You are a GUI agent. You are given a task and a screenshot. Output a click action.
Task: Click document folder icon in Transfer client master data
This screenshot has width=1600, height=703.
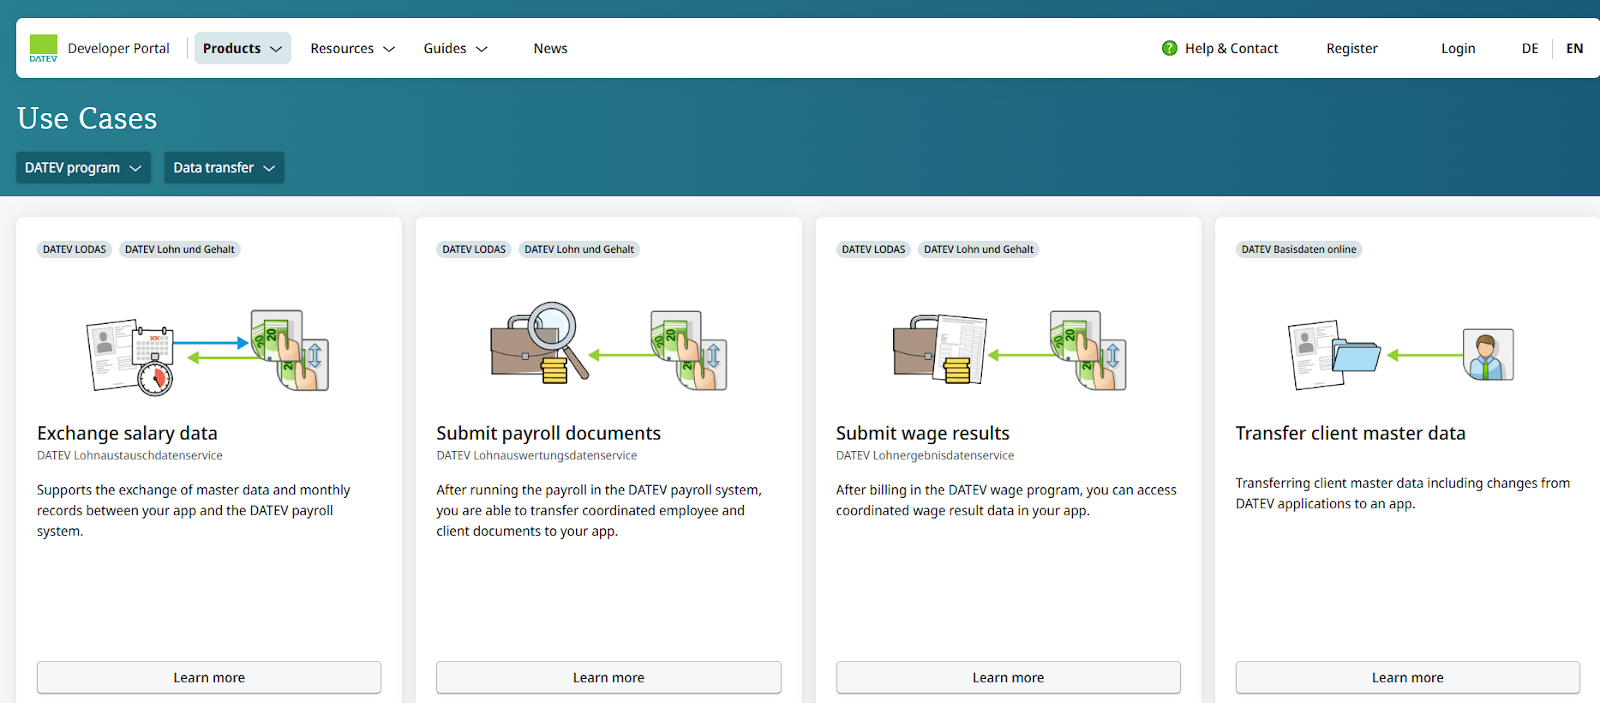pyautogui.click(x=1334, y=354)
